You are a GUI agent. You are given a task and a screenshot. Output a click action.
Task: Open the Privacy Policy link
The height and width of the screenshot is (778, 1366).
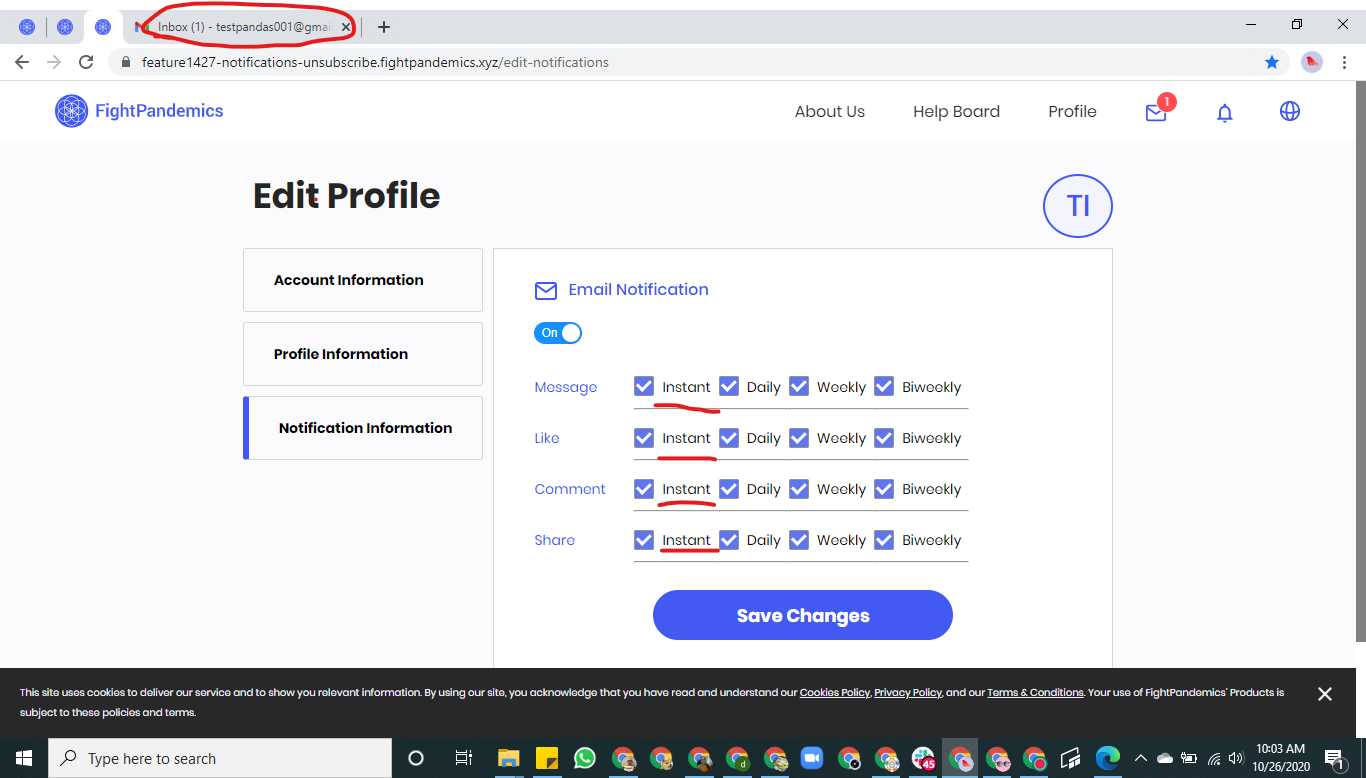(908, 692)
